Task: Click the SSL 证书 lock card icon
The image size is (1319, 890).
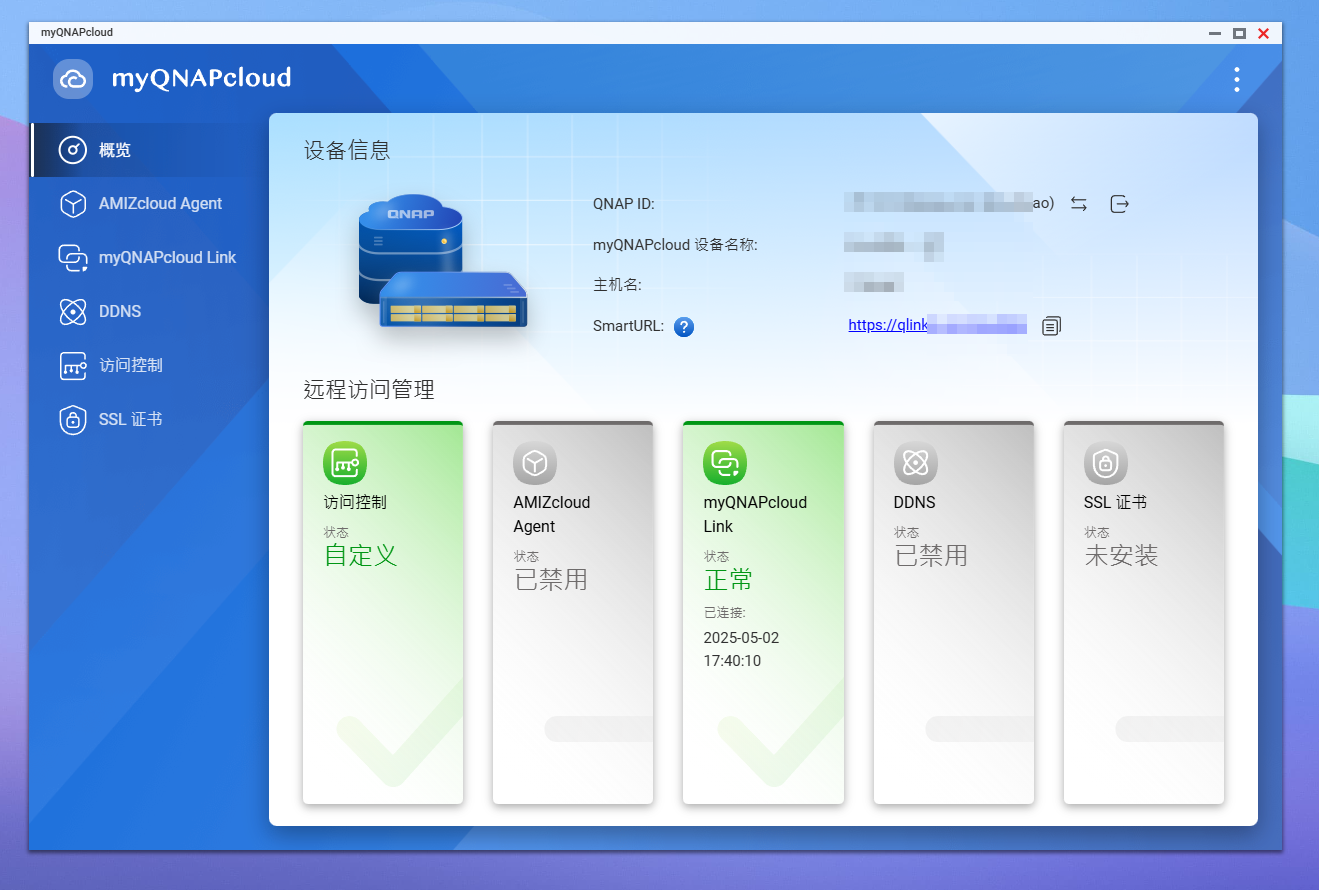Action: pos(1105,463)
